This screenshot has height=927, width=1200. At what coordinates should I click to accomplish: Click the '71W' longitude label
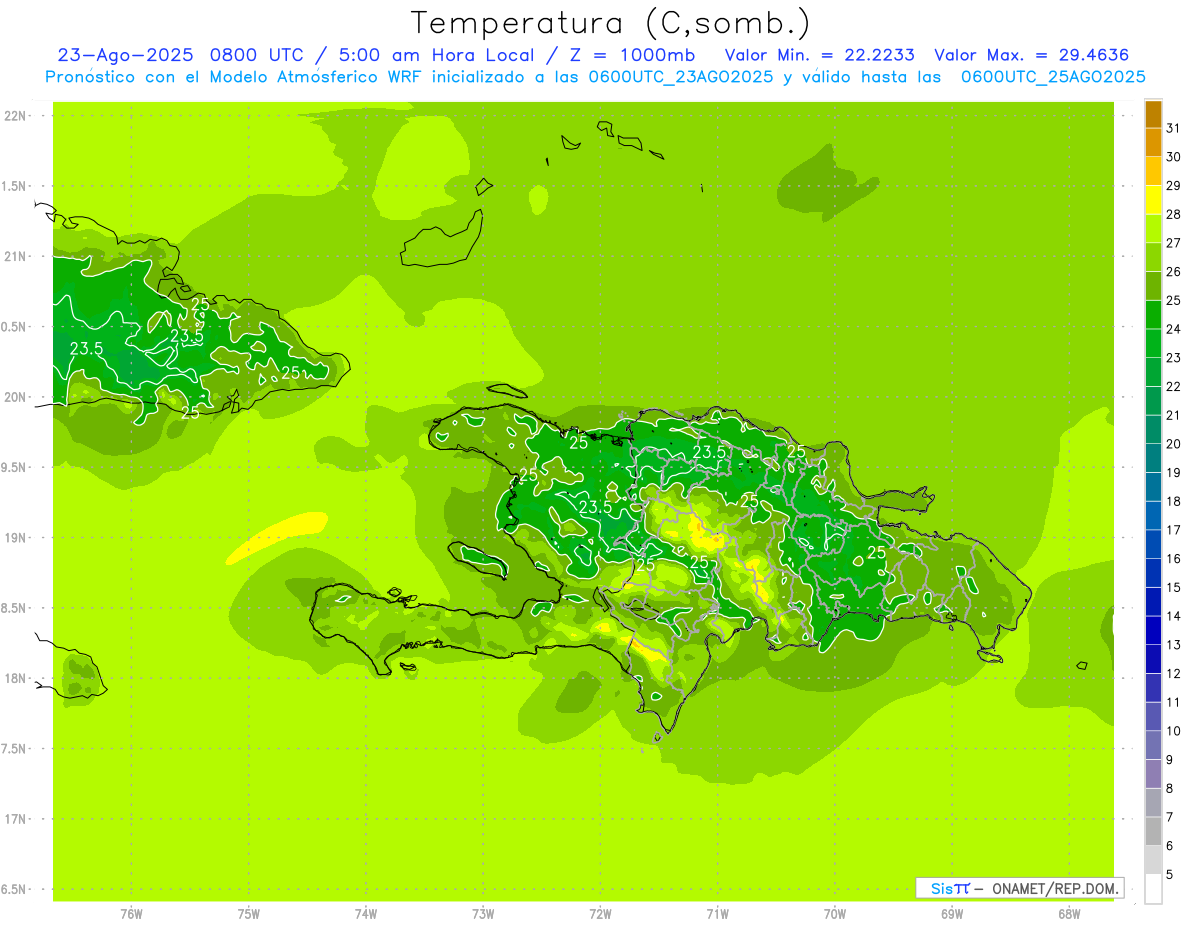(717, 914)
